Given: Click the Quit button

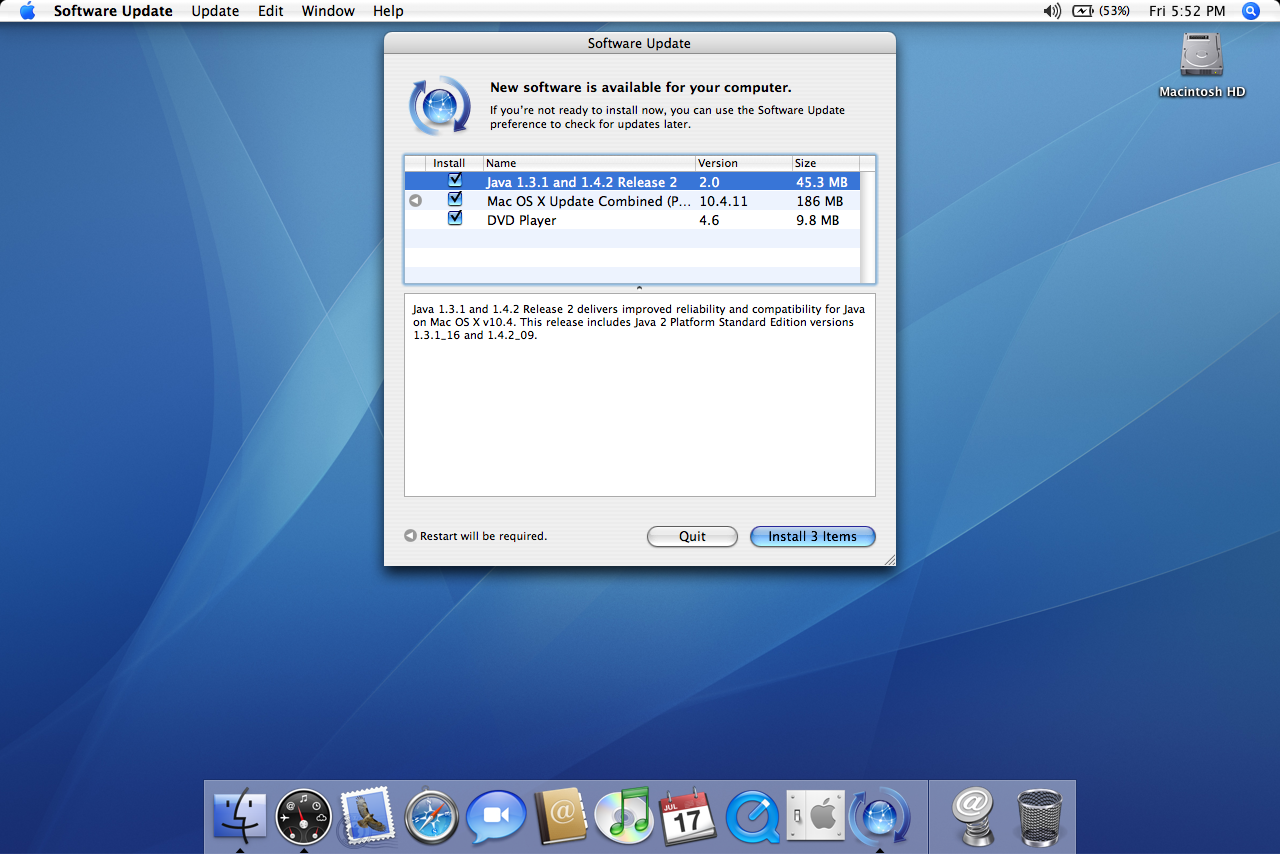Looking at the screenshot, I should [x=692, y=536].
